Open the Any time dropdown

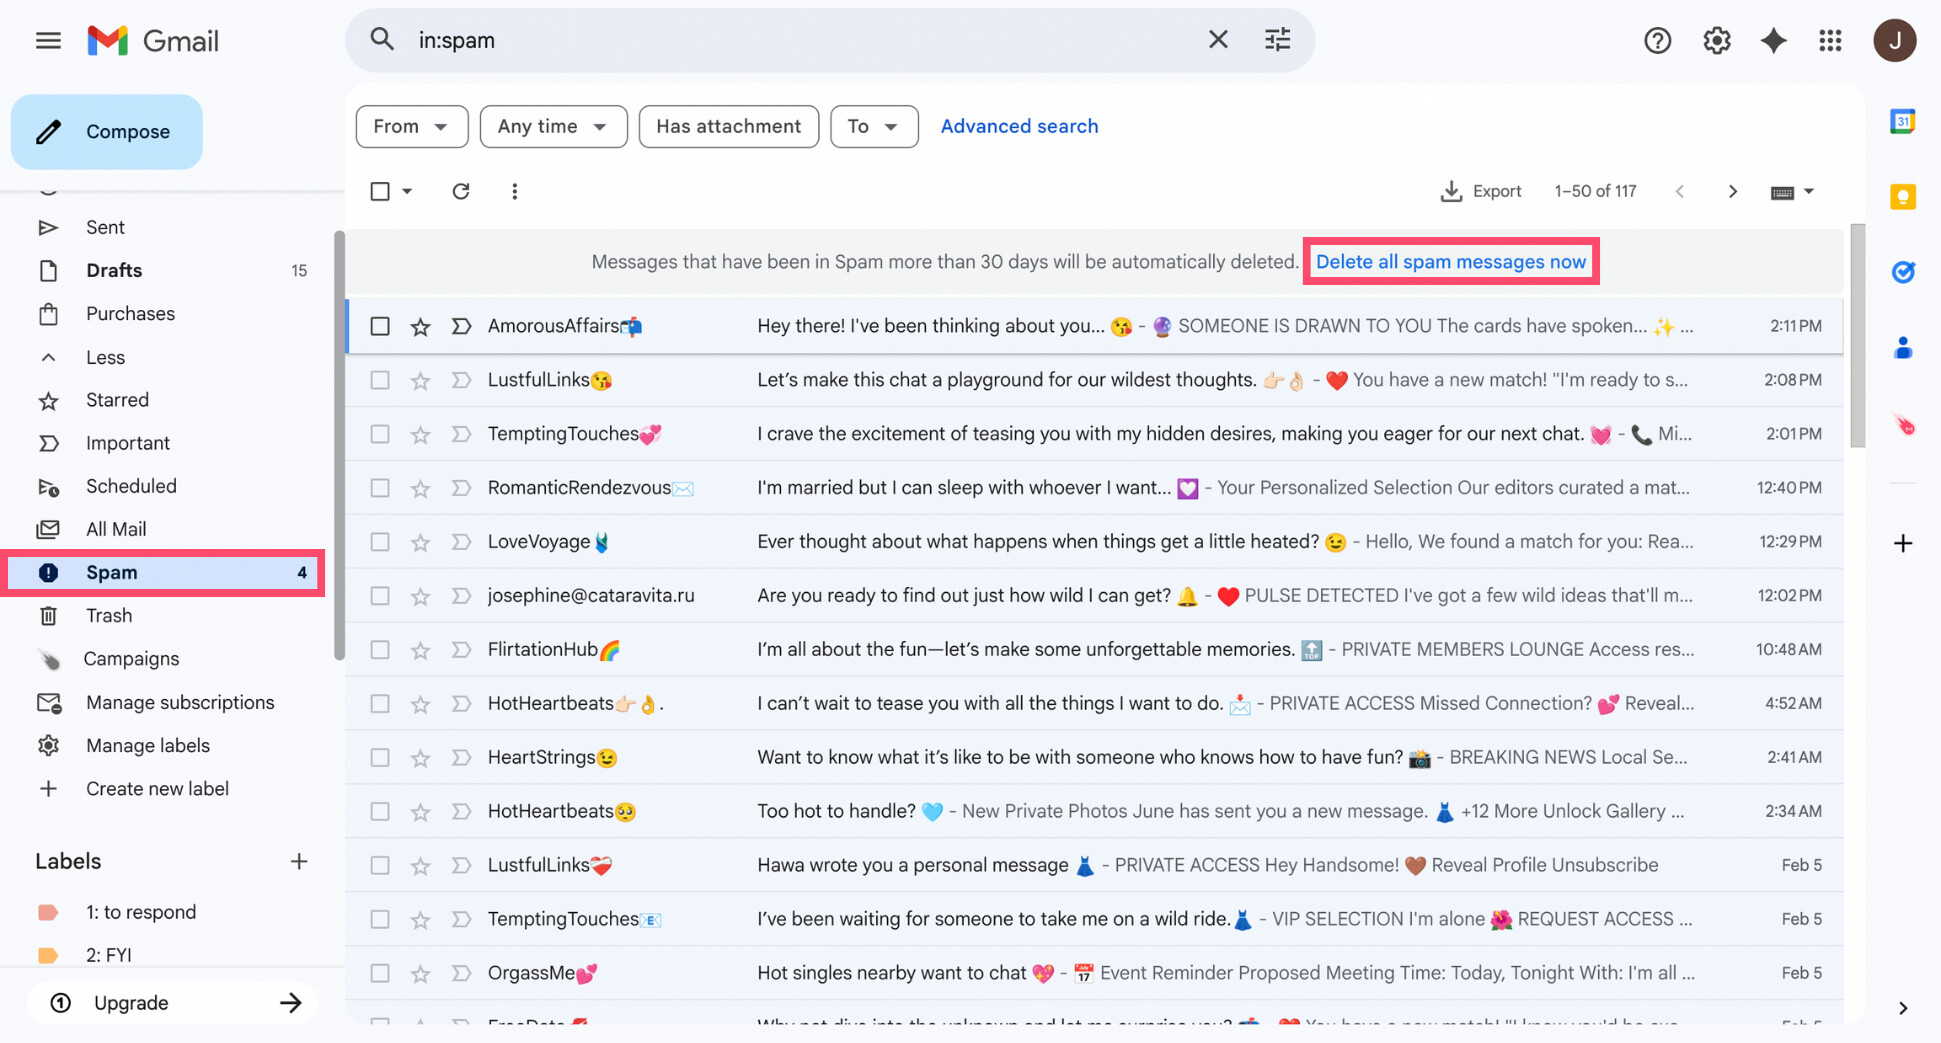coord(553,126)
